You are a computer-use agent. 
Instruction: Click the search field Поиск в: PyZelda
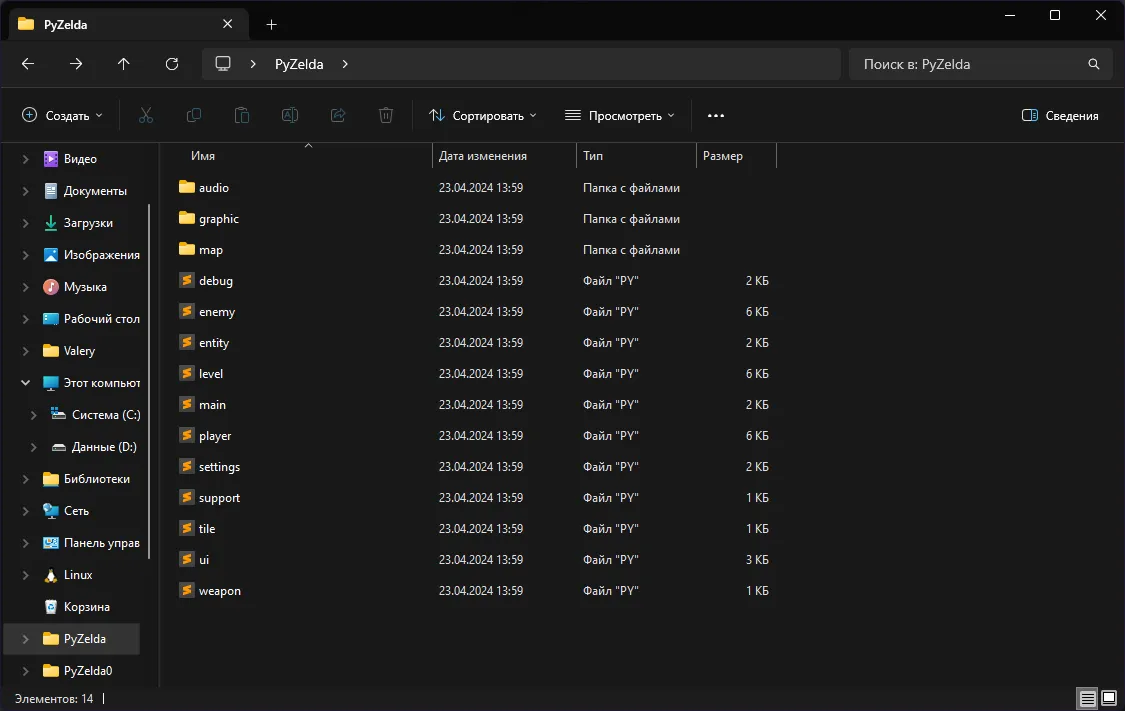(x=970, y=64)
